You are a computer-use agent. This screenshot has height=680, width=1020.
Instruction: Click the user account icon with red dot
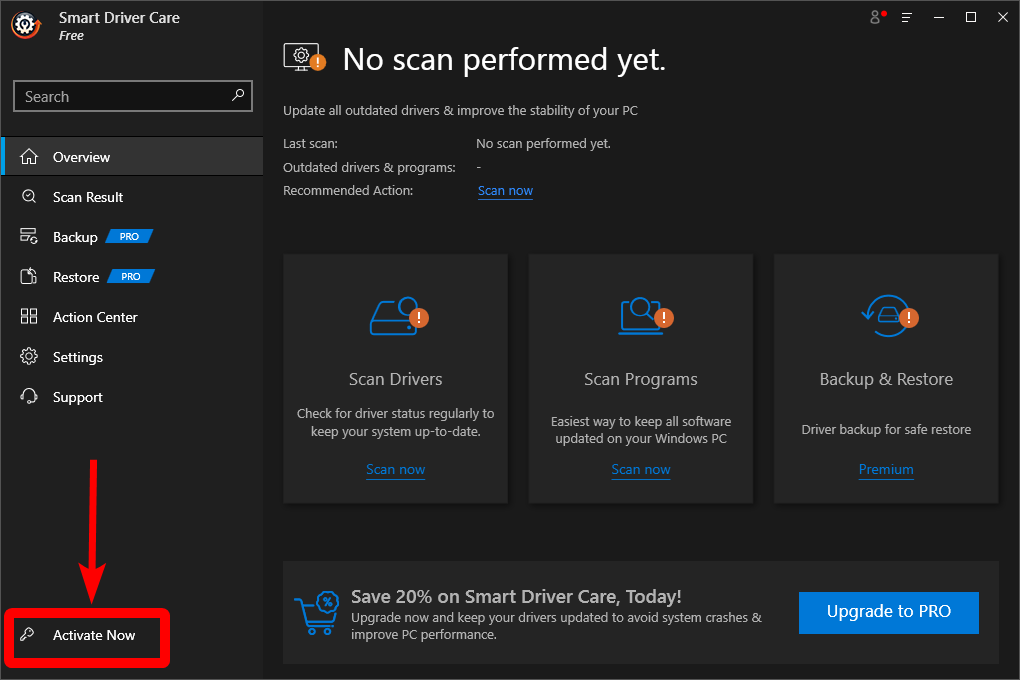[x=878, y=17]
